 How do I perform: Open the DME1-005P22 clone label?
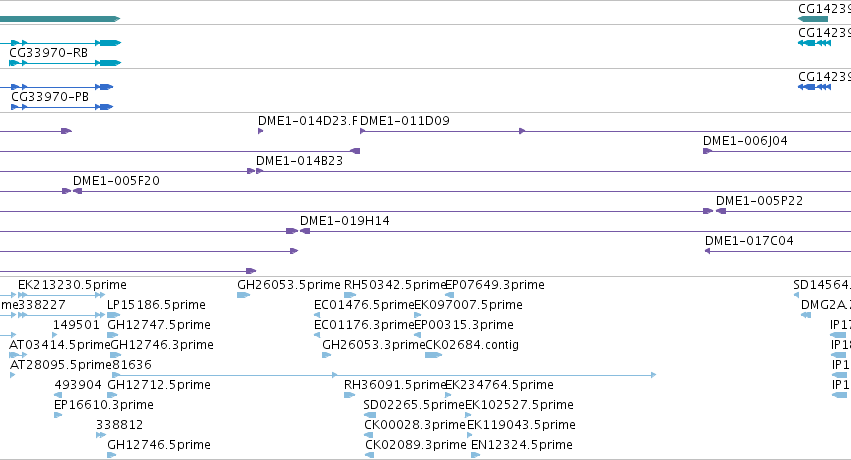pyautogui.click(x=759, y=201)
